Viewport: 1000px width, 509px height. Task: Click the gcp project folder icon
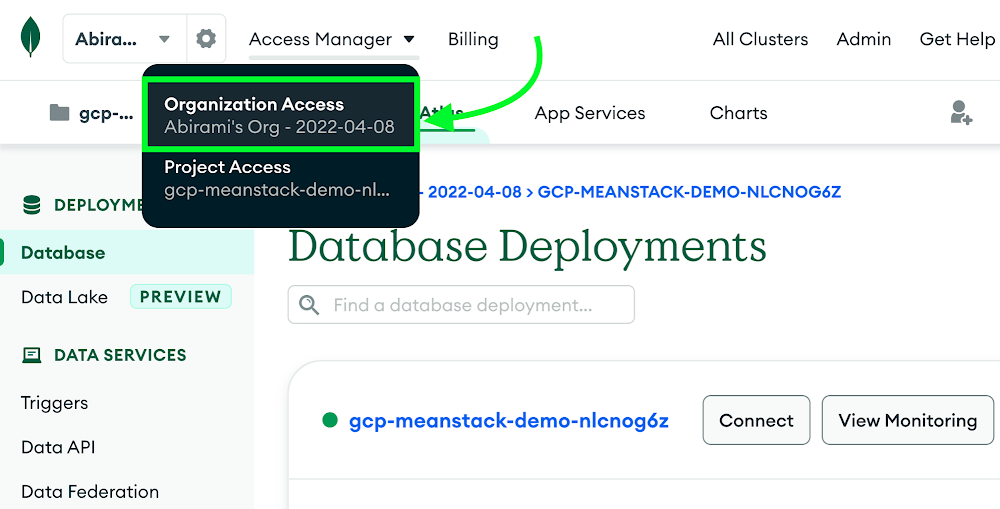point(59,113)
